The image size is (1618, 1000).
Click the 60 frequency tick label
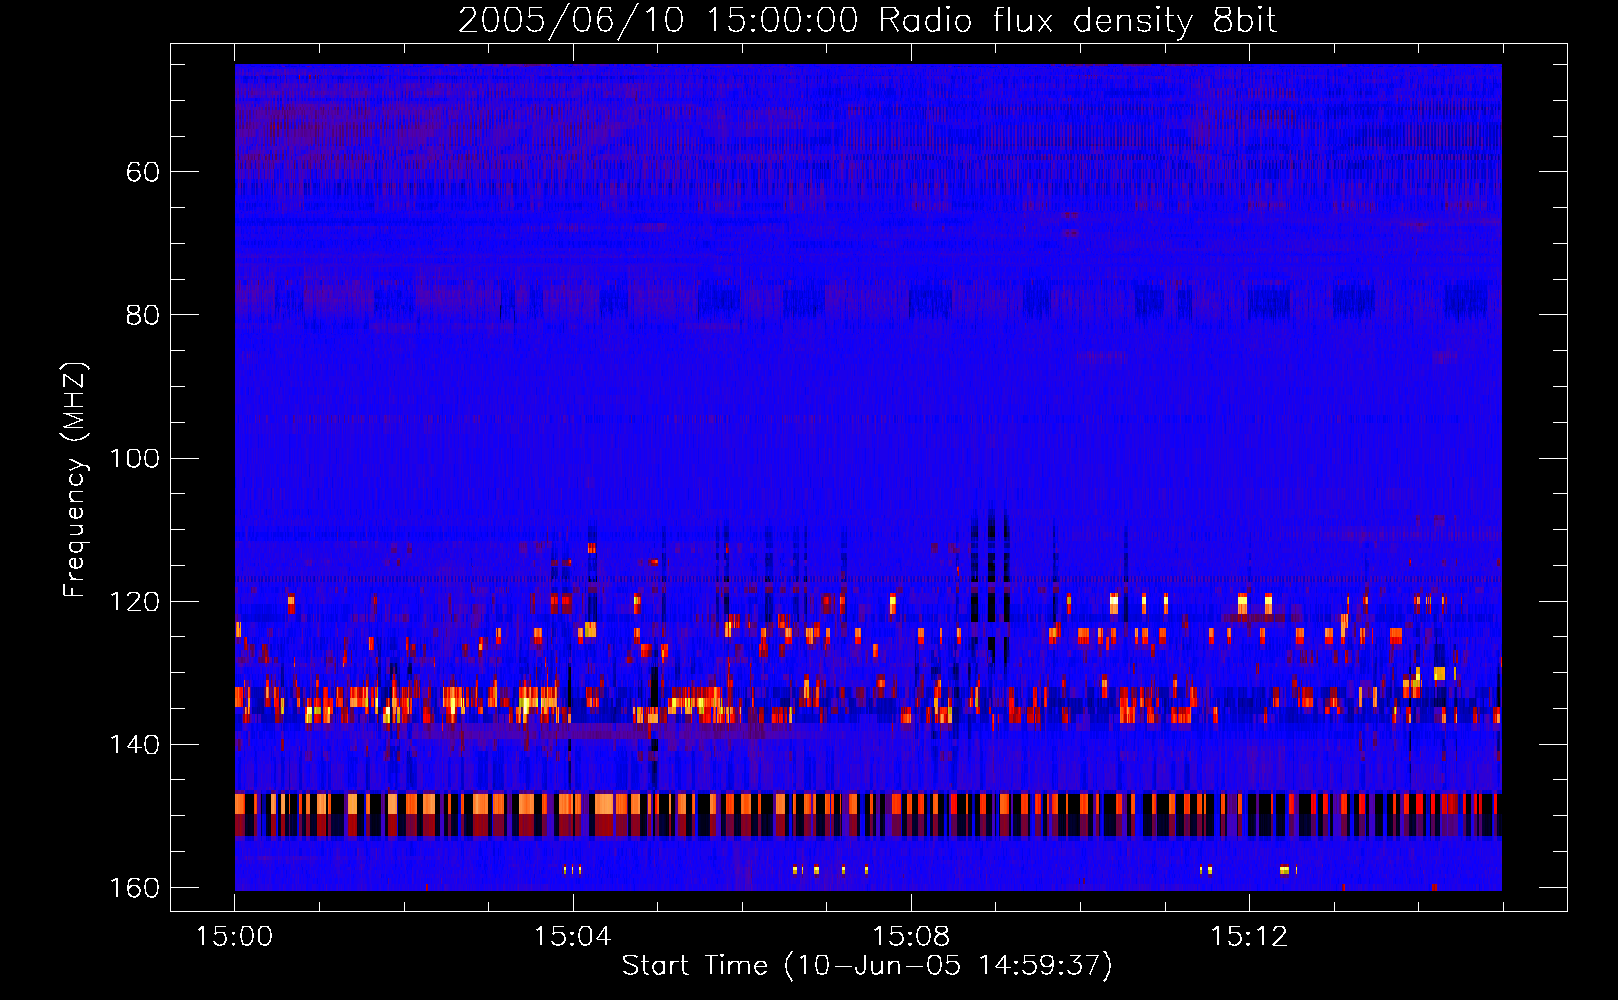[143, 172]
